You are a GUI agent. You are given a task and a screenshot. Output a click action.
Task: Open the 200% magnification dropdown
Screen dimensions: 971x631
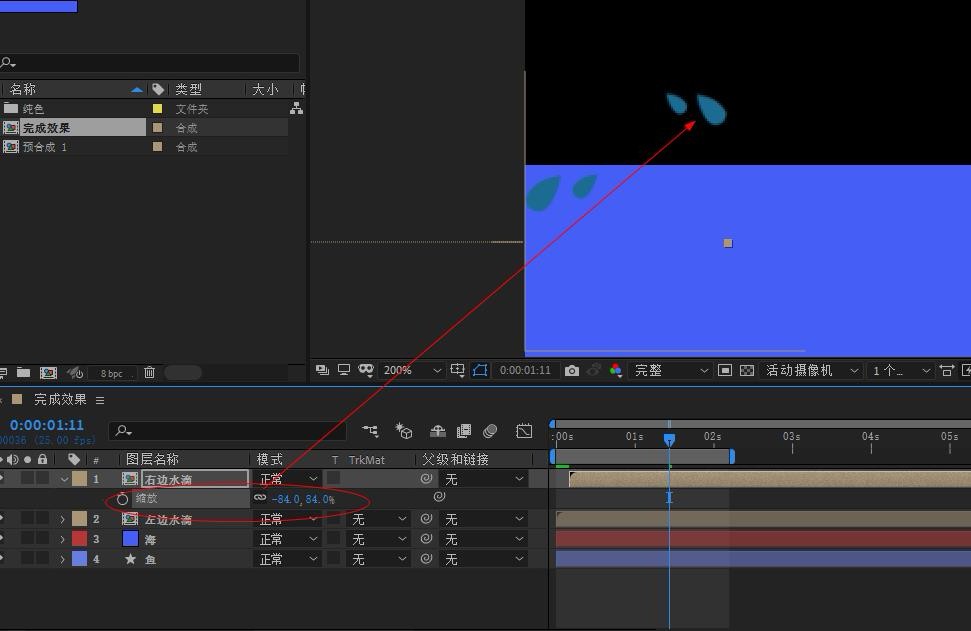(412, 370)
